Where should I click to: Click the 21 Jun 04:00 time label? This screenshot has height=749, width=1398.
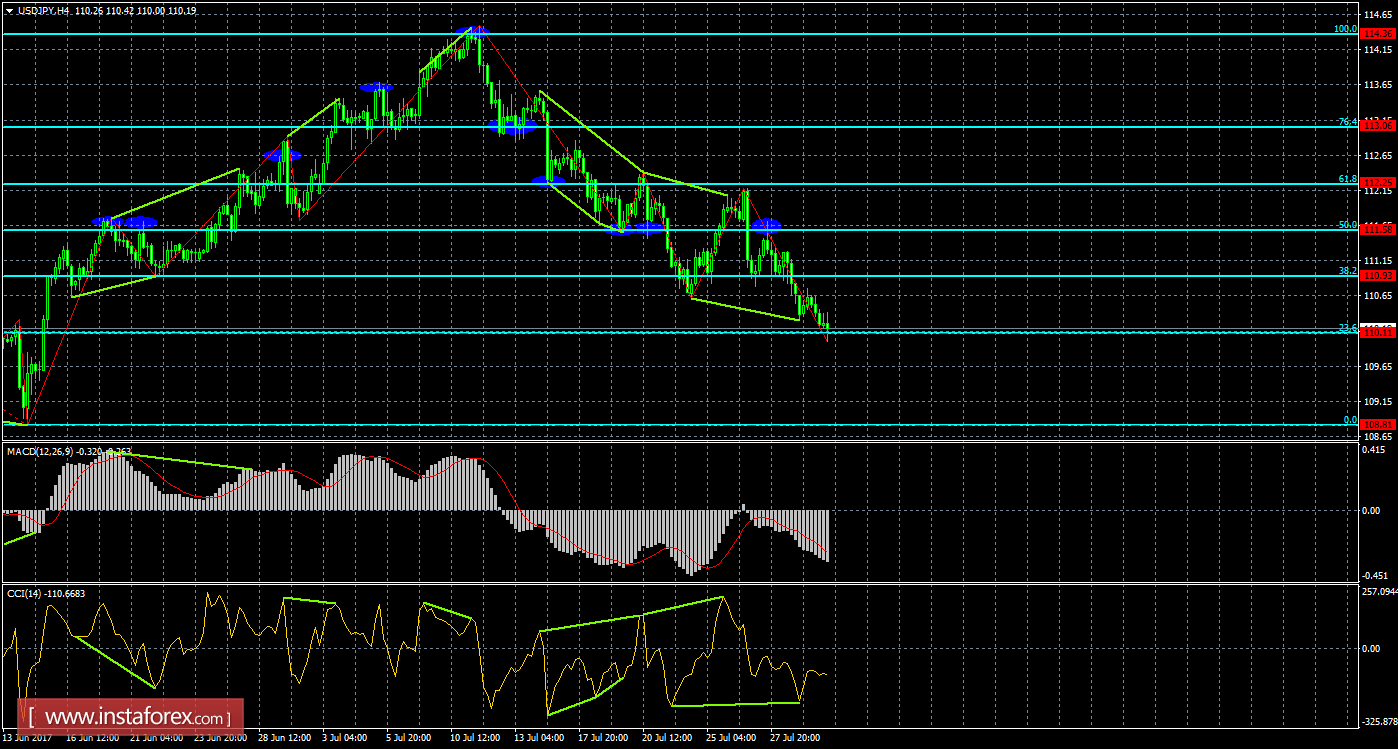coord(155,738)
